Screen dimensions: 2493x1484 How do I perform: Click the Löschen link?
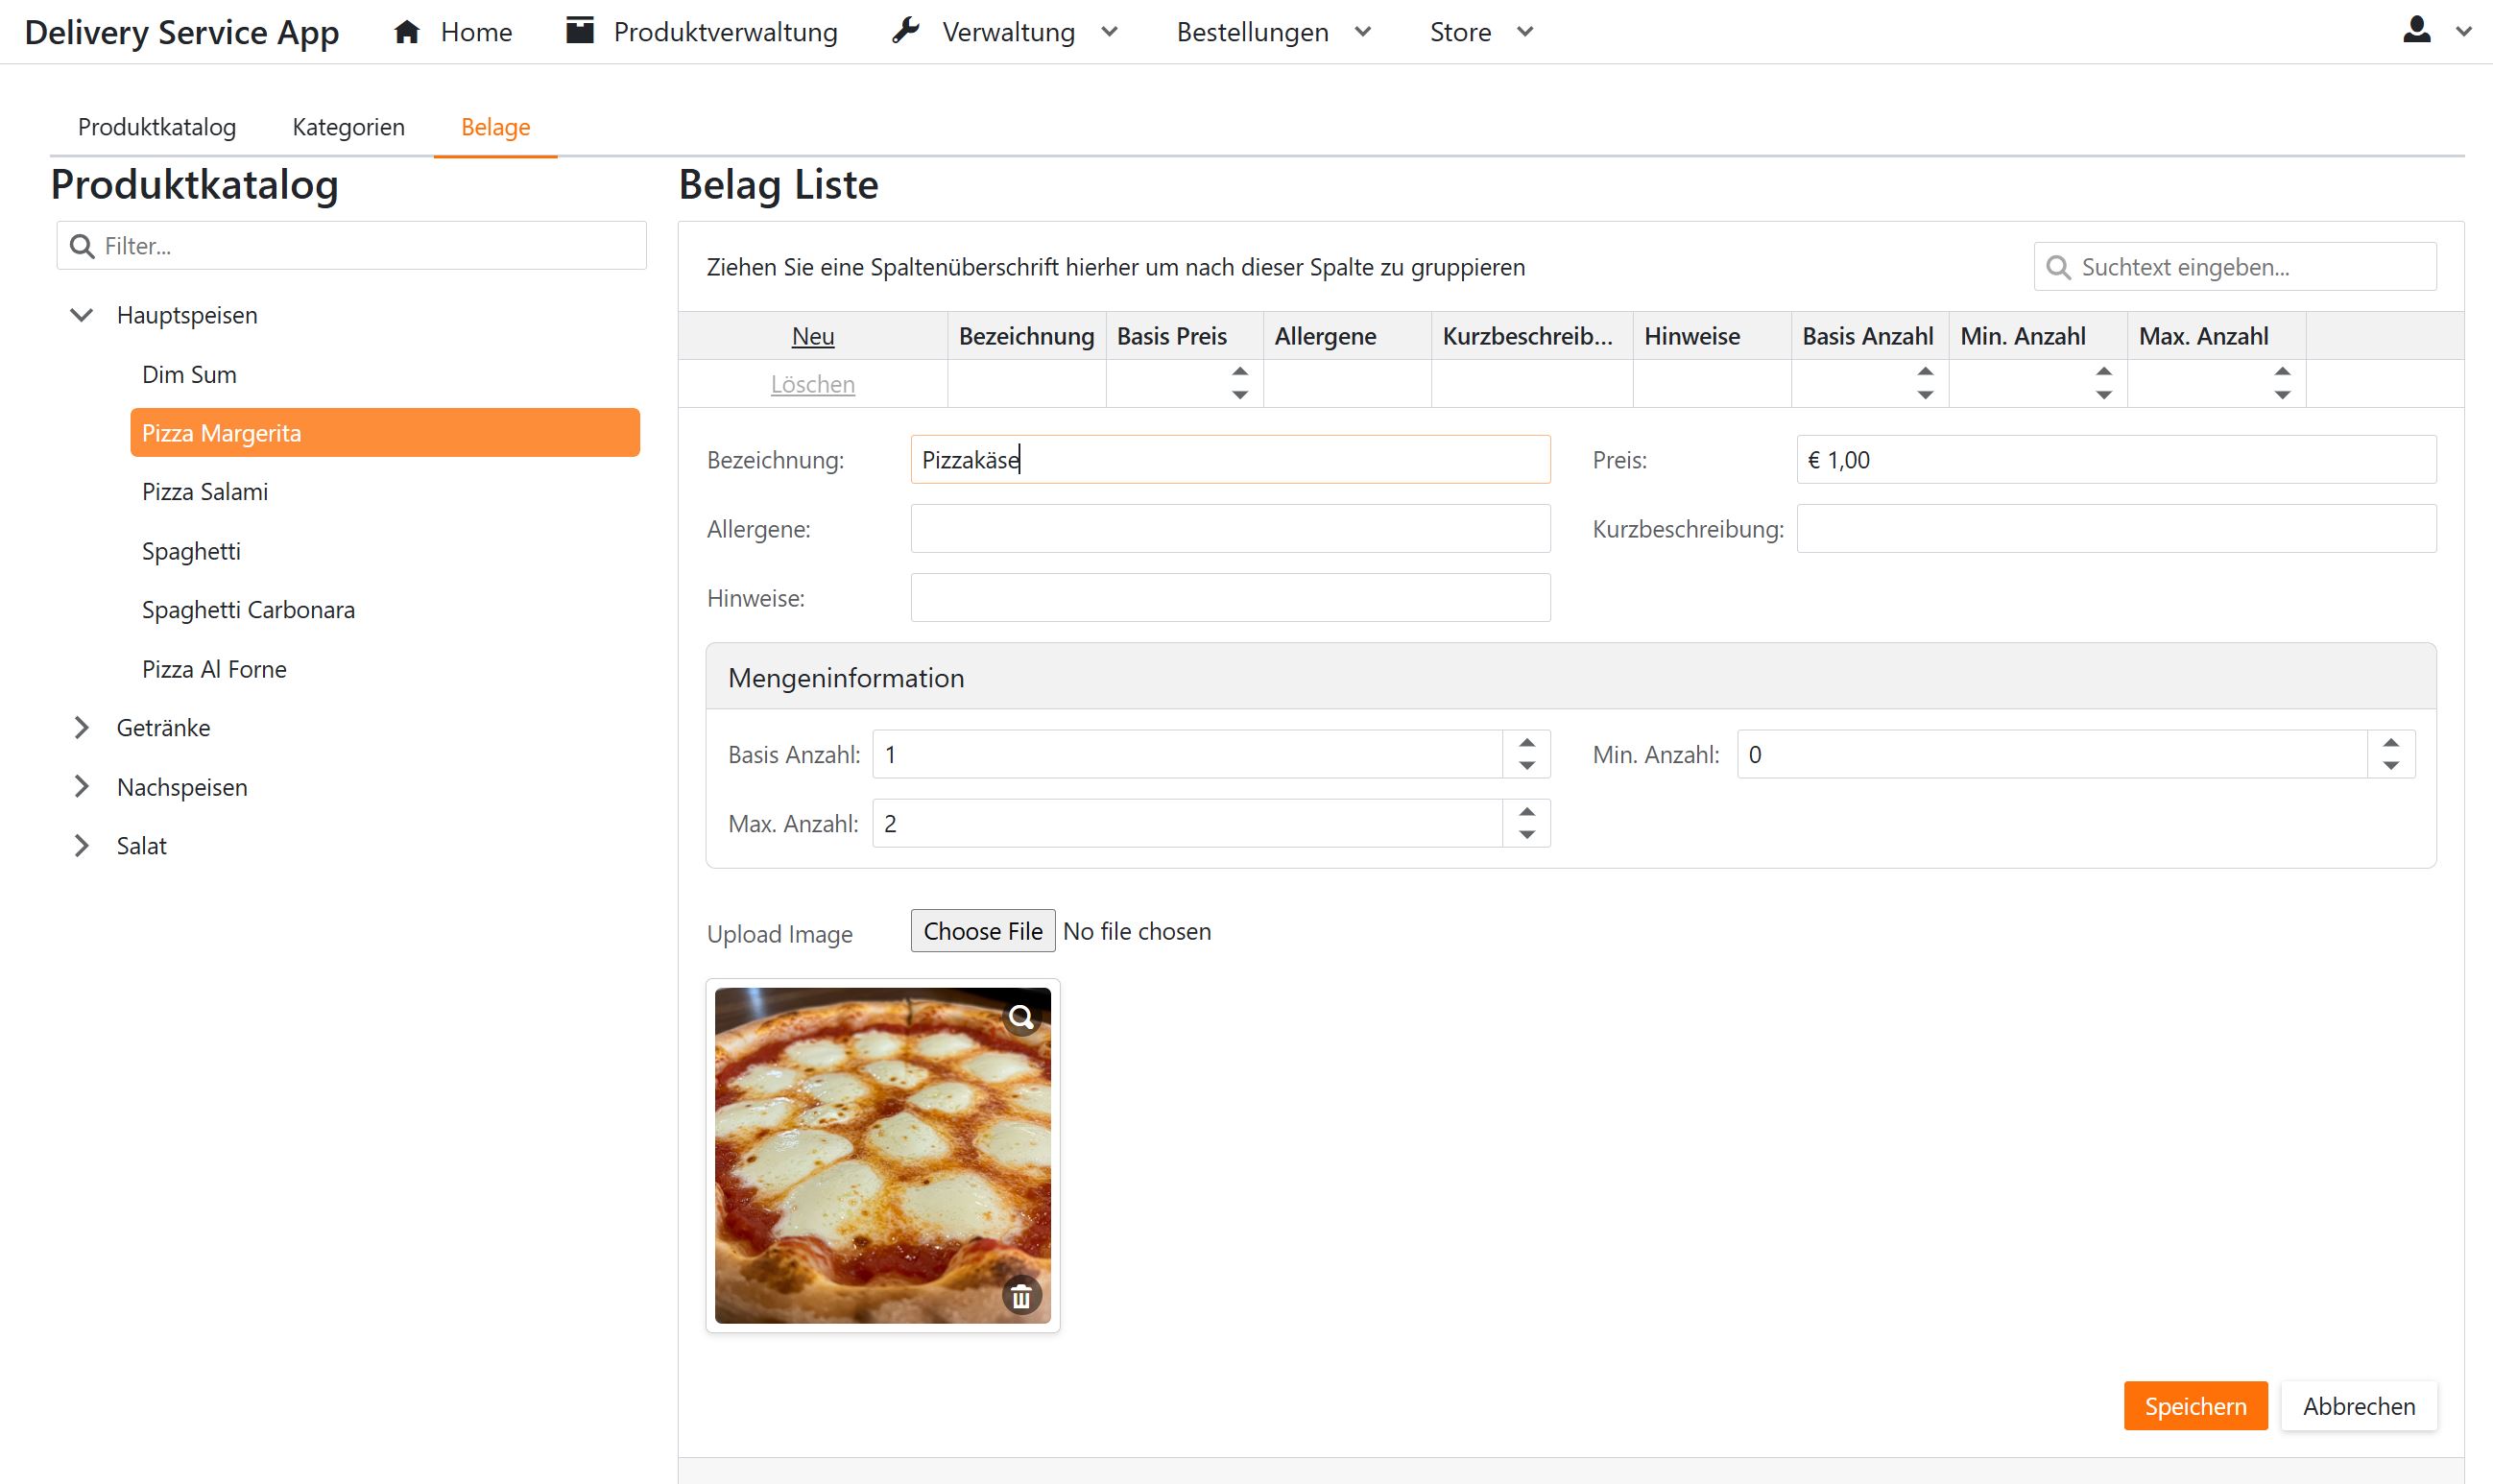pyautogui.click(x=813, y=384)
